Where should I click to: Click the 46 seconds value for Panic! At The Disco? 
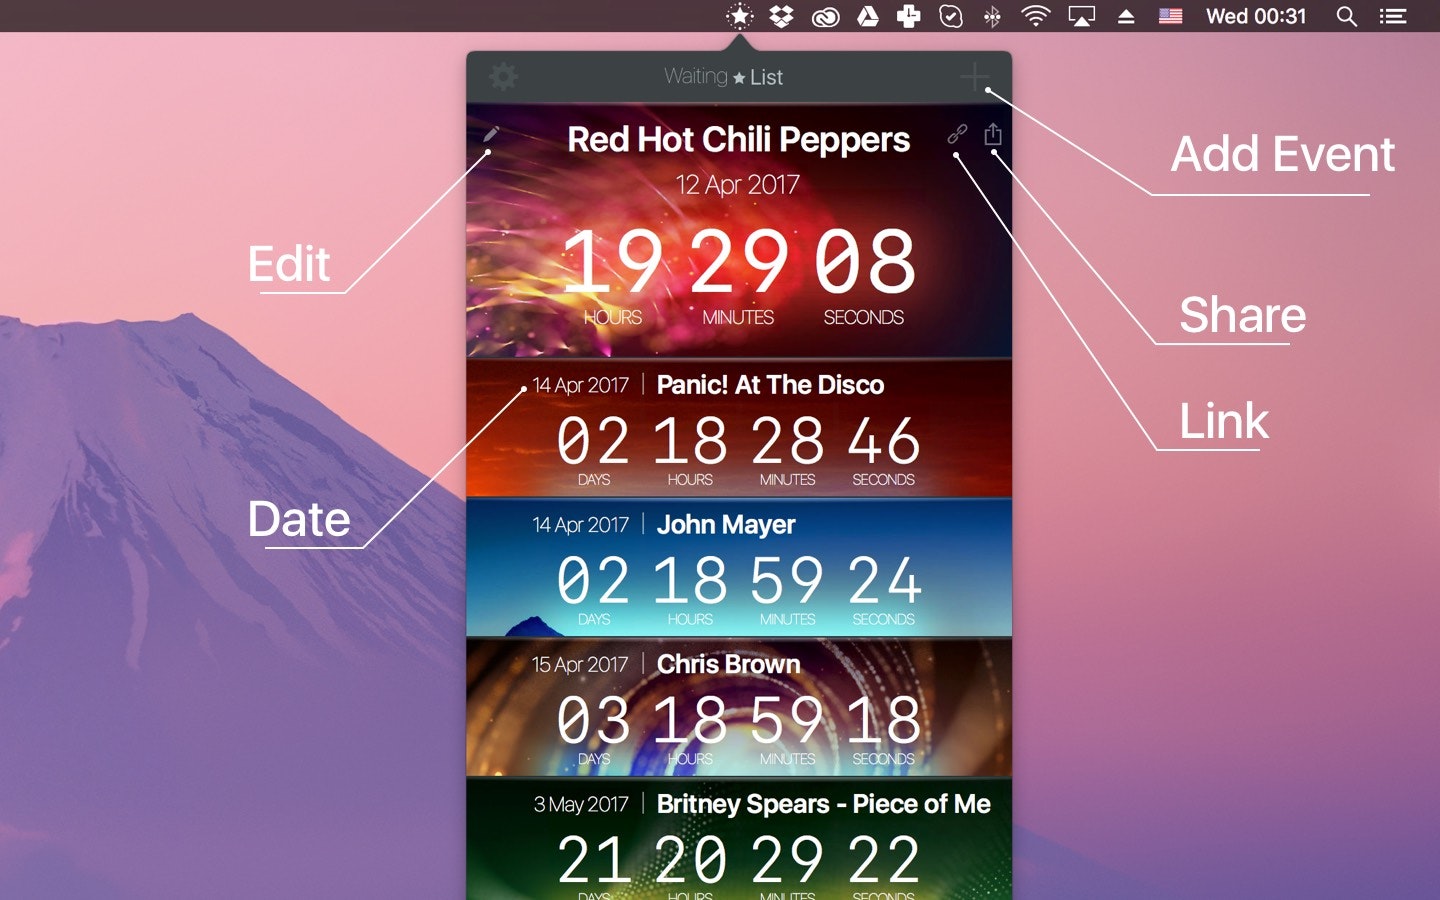(x=884, y=441)
